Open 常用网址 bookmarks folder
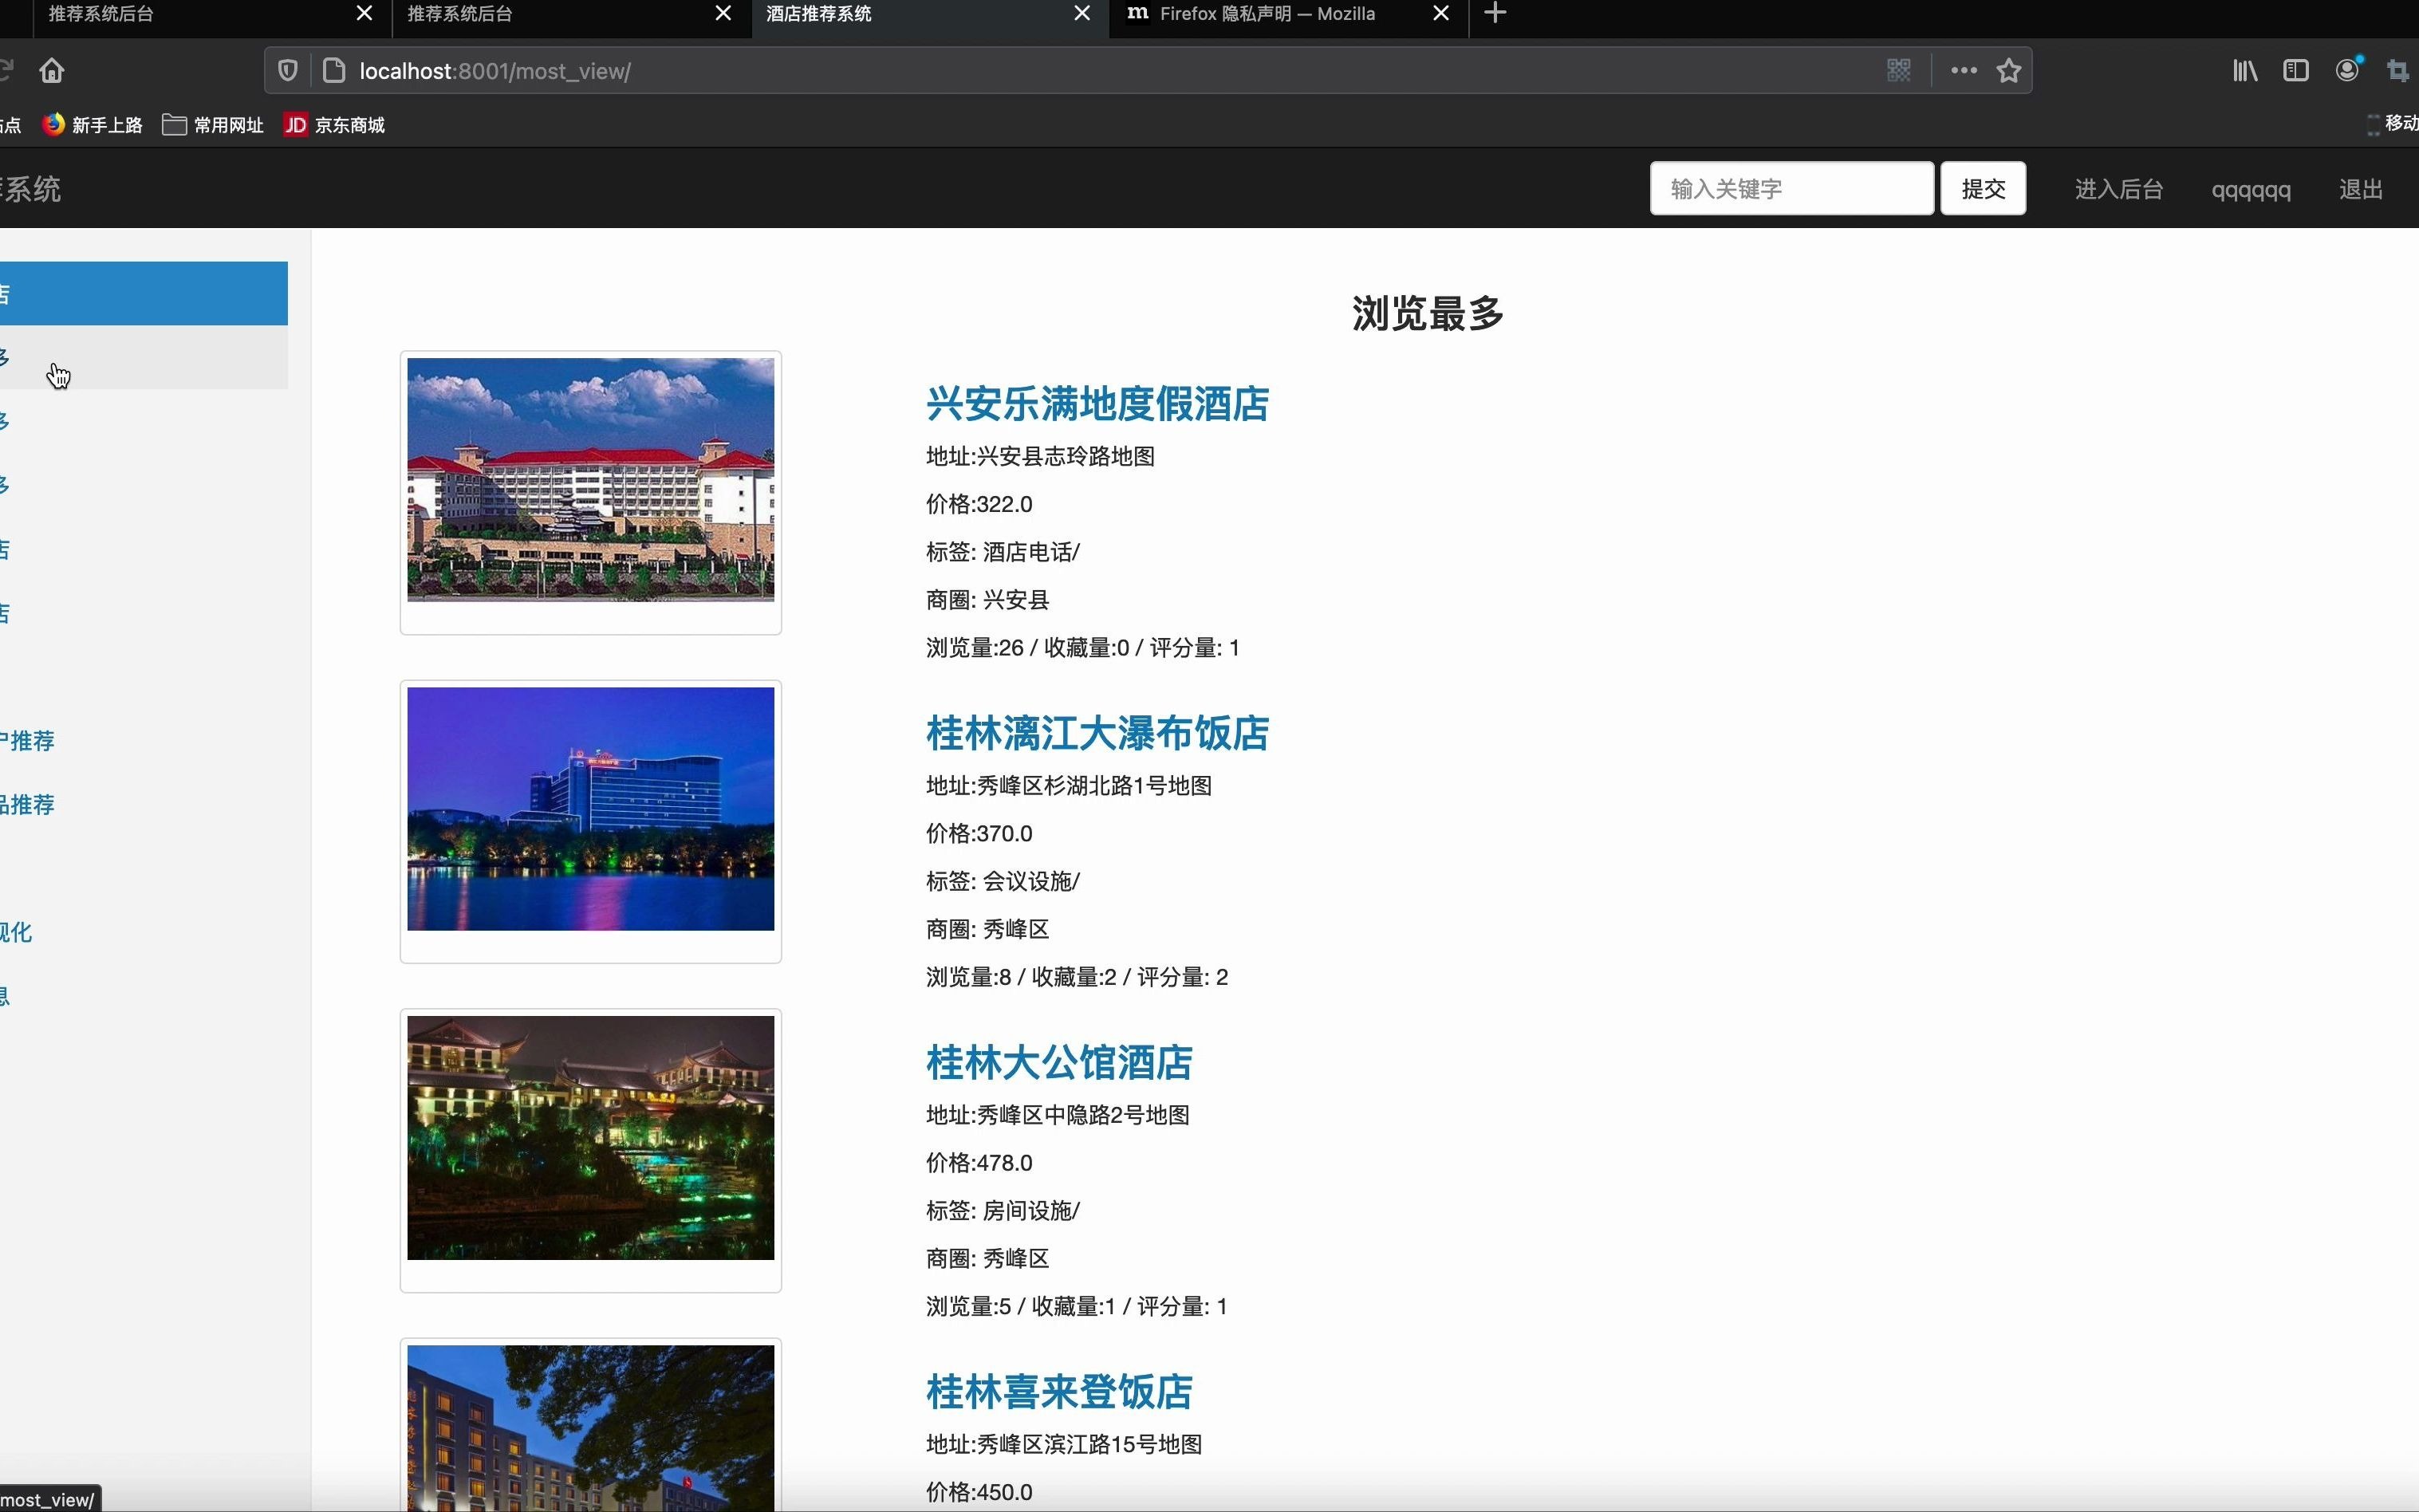Screen dimensions: 2419x1512 (x=213, y=125)
